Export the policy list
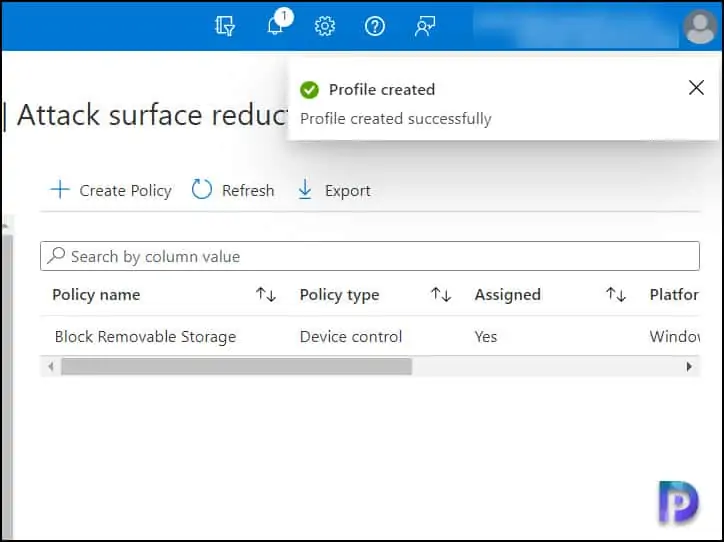The image size is (724, 542). (x=334, y=190)
